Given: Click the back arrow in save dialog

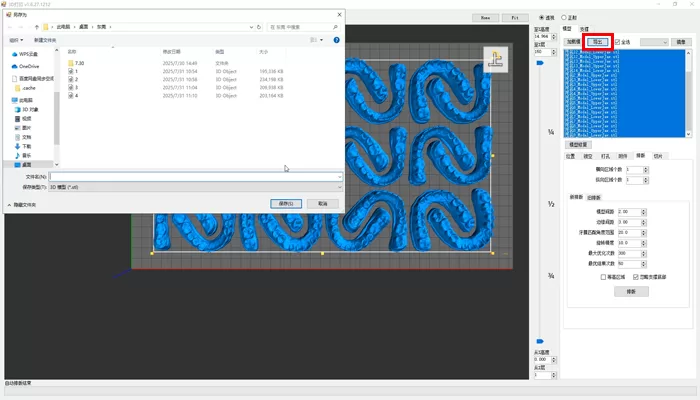Looking at the screenshot, I should (x=10, y=27).
